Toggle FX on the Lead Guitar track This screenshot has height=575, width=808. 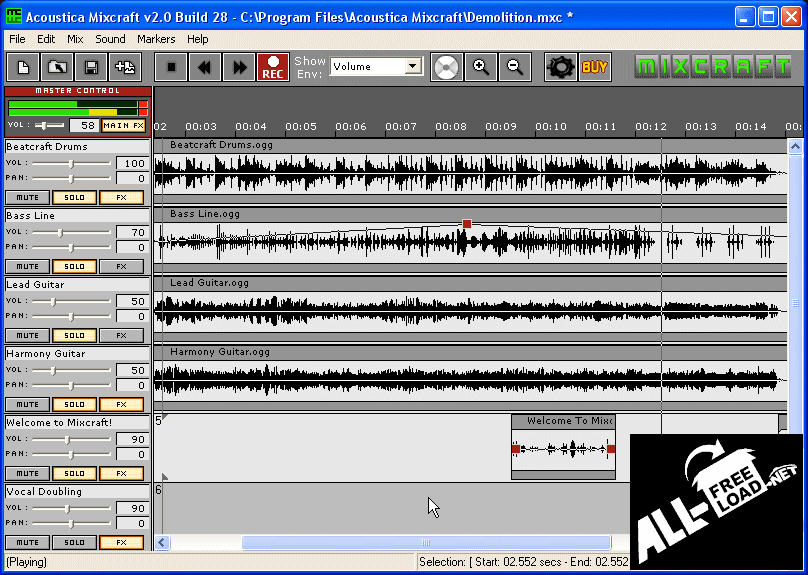coord(121,336)
